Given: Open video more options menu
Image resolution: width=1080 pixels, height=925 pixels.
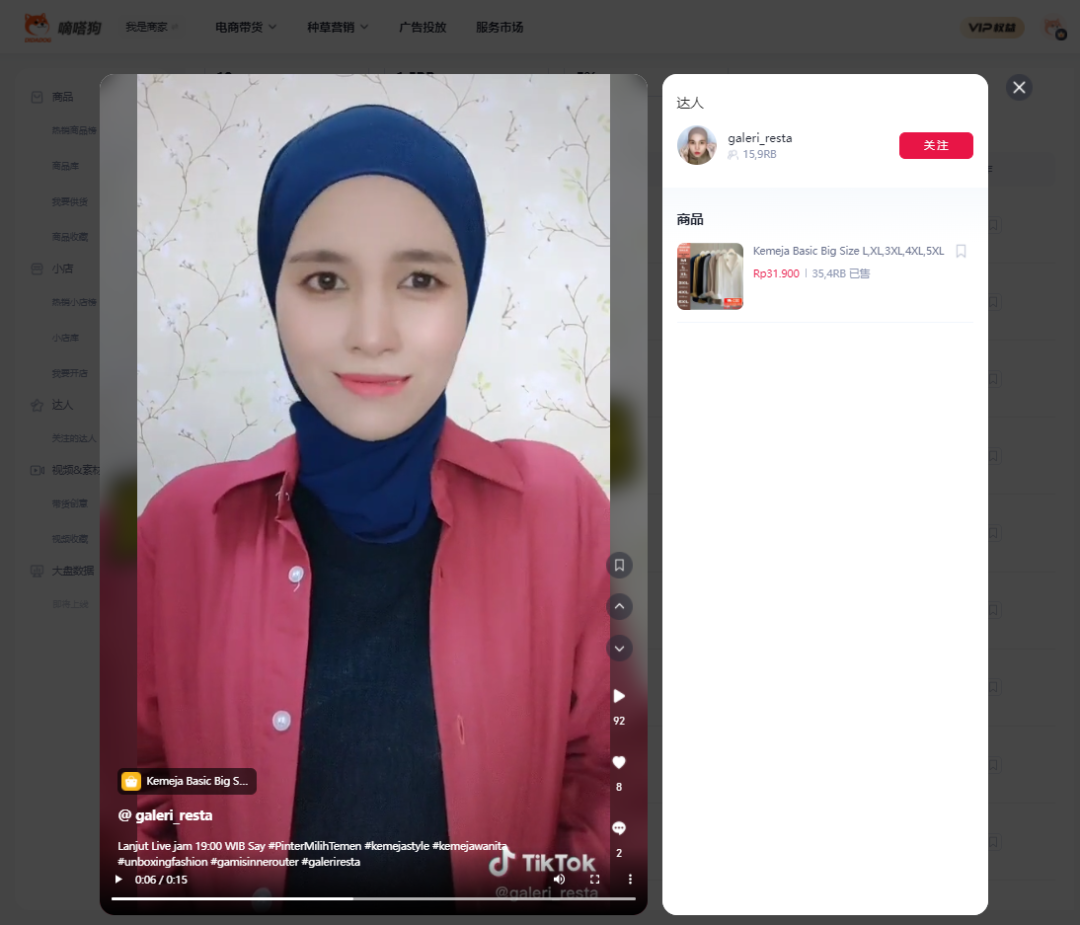Looking at the screenshot, I should click(x=630, y=879).
